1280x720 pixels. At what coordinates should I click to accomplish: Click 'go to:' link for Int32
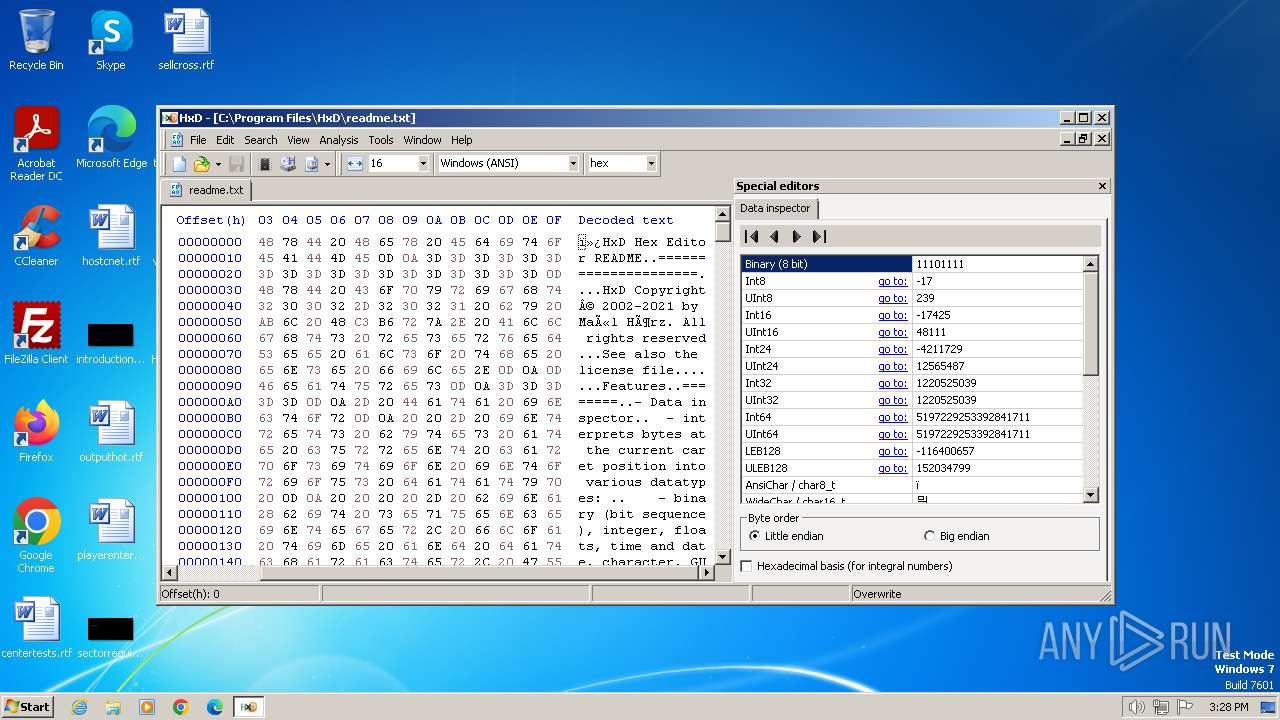coord(892,383)
